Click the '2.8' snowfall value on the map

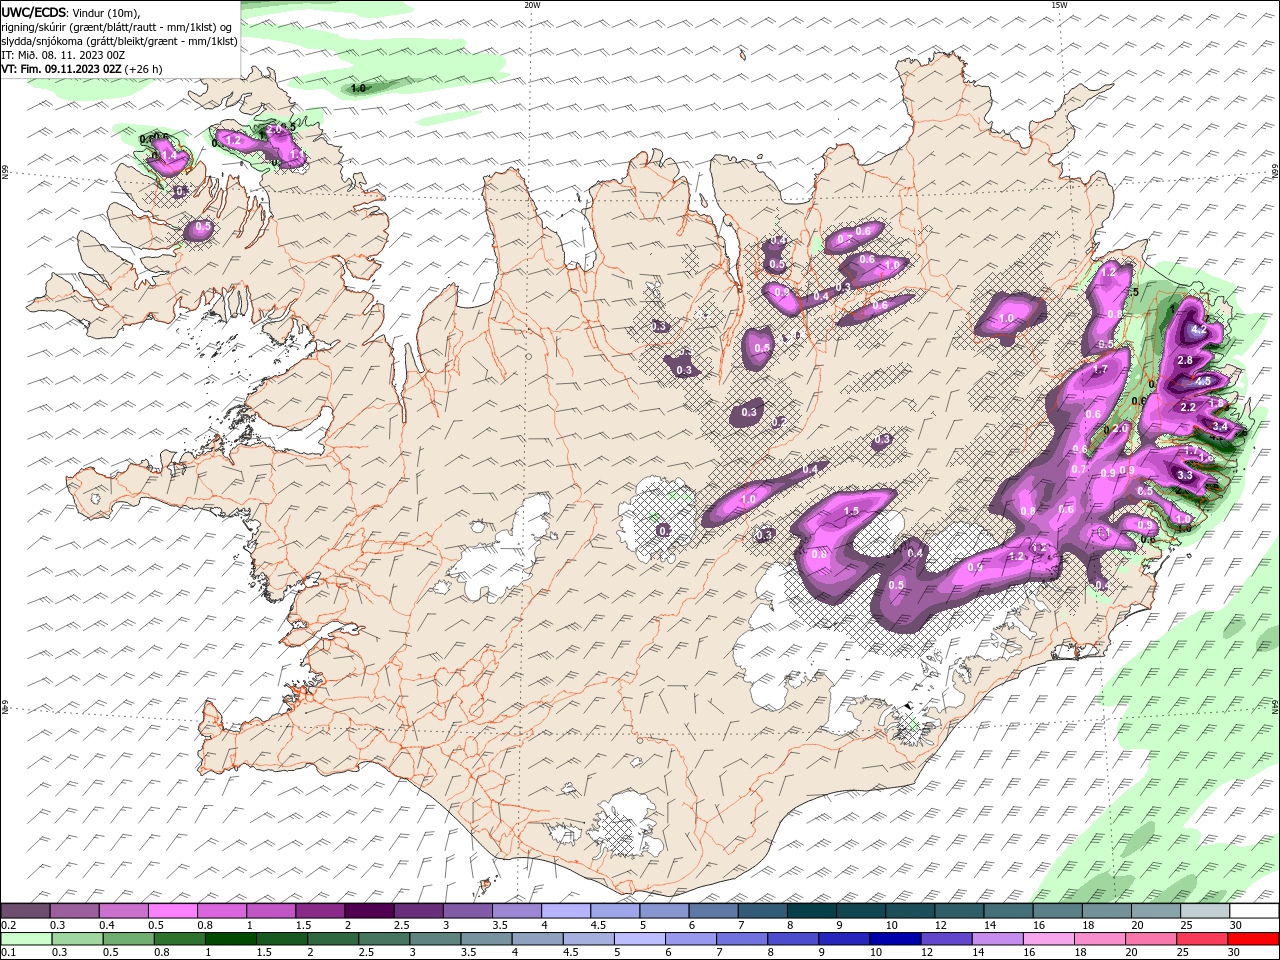pyautogui.click(x=1186, y=360)
